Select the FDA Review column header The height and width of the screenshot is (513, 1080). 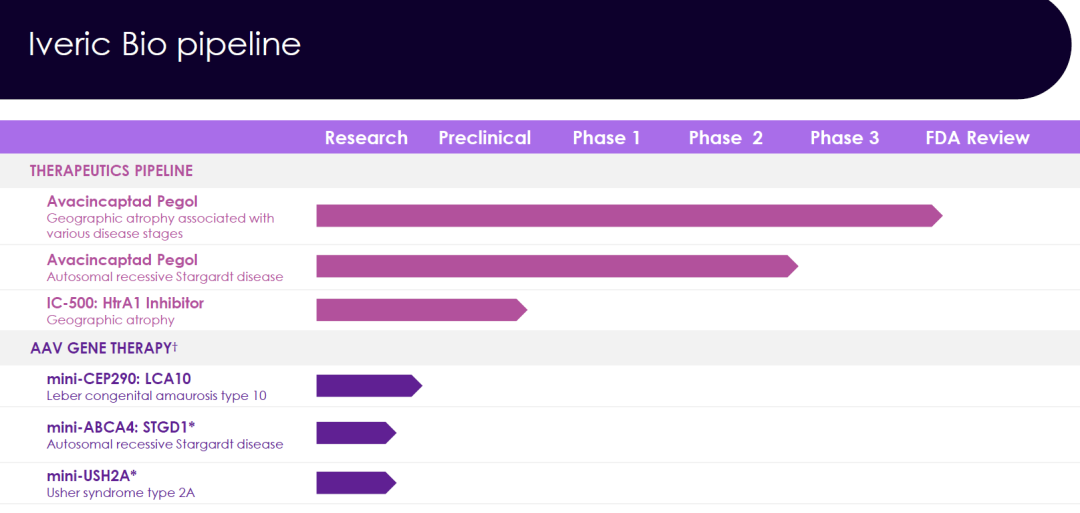(x=977, y=138)
